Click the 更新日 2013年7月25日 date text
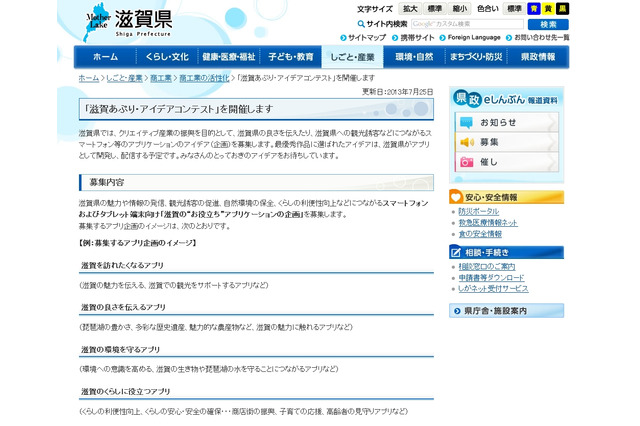The image size is (640, 426). point(397,92)
